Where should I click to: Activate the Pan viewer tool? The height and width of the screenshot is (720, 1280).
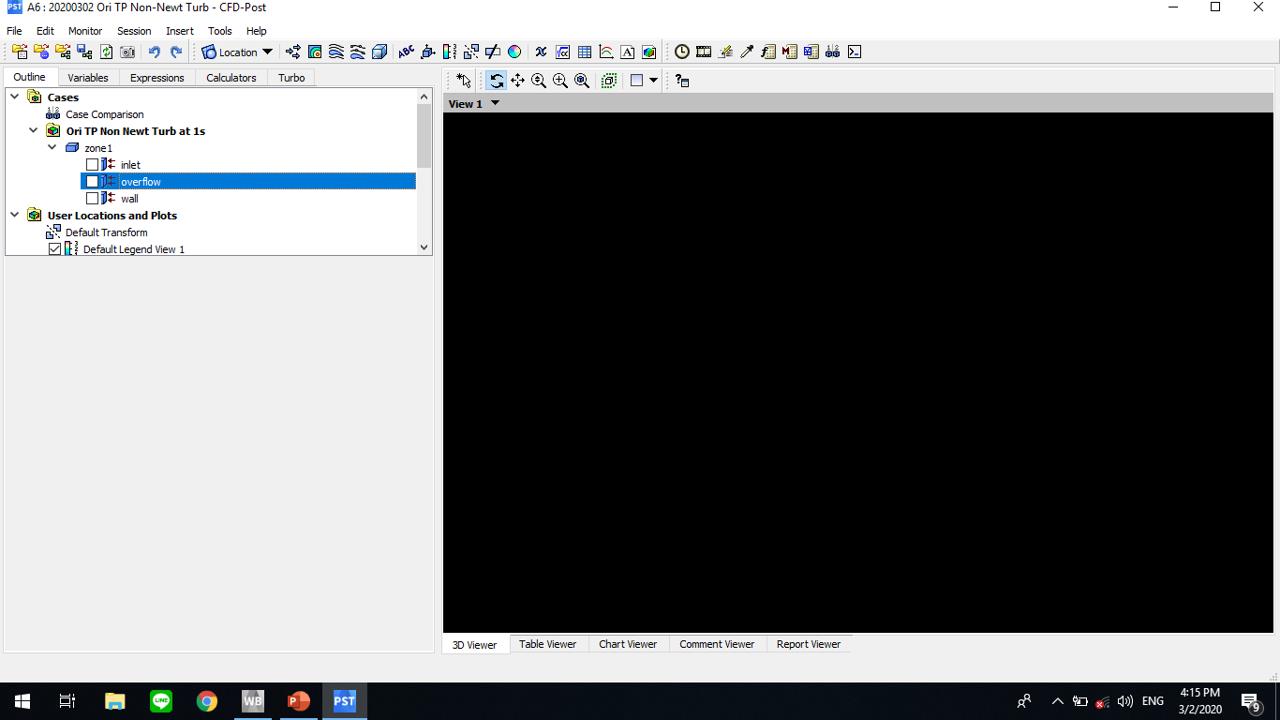pyautogui.click(x=517, y=81)
